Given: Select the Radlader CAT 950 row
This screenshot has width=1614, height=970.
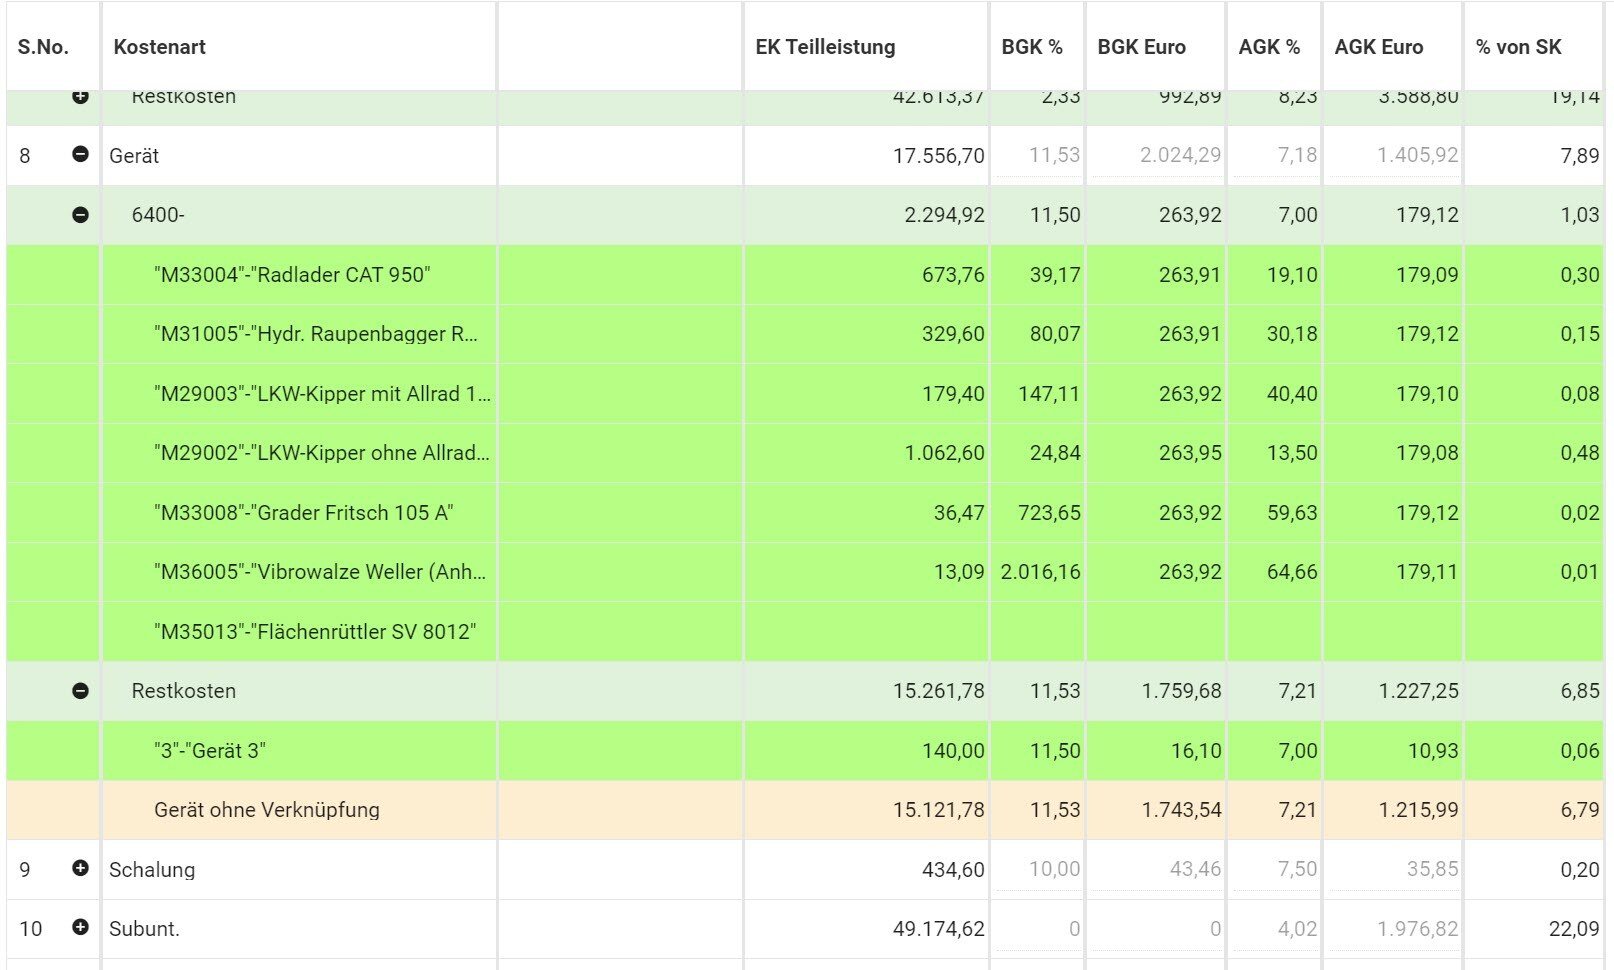Looking at the screenshot, I should (x=292, y=275).
